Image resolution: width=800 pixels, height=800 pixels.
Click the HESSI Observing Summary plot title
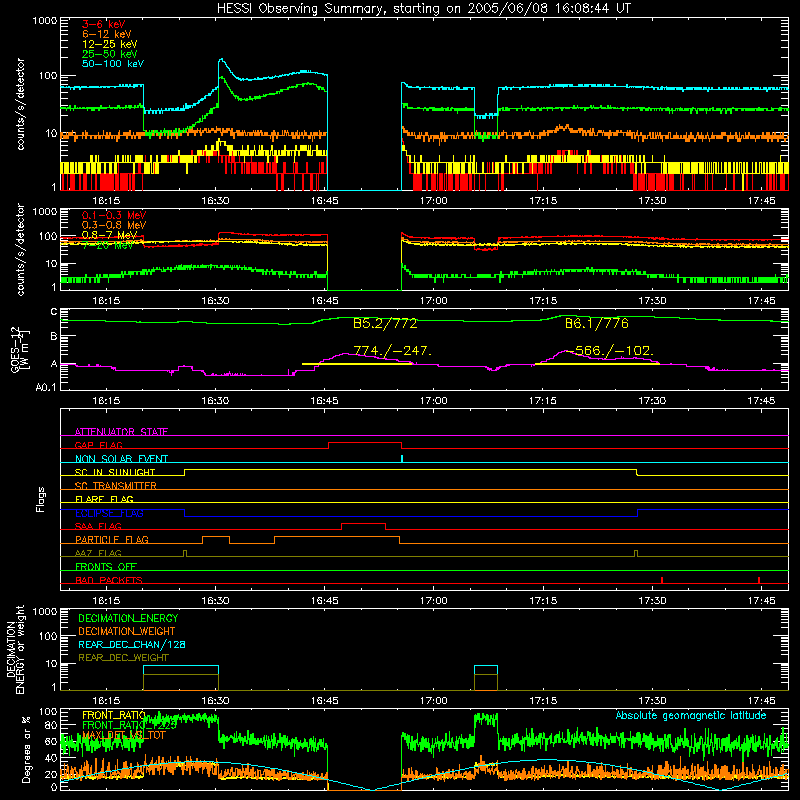[x=423, y=8]
